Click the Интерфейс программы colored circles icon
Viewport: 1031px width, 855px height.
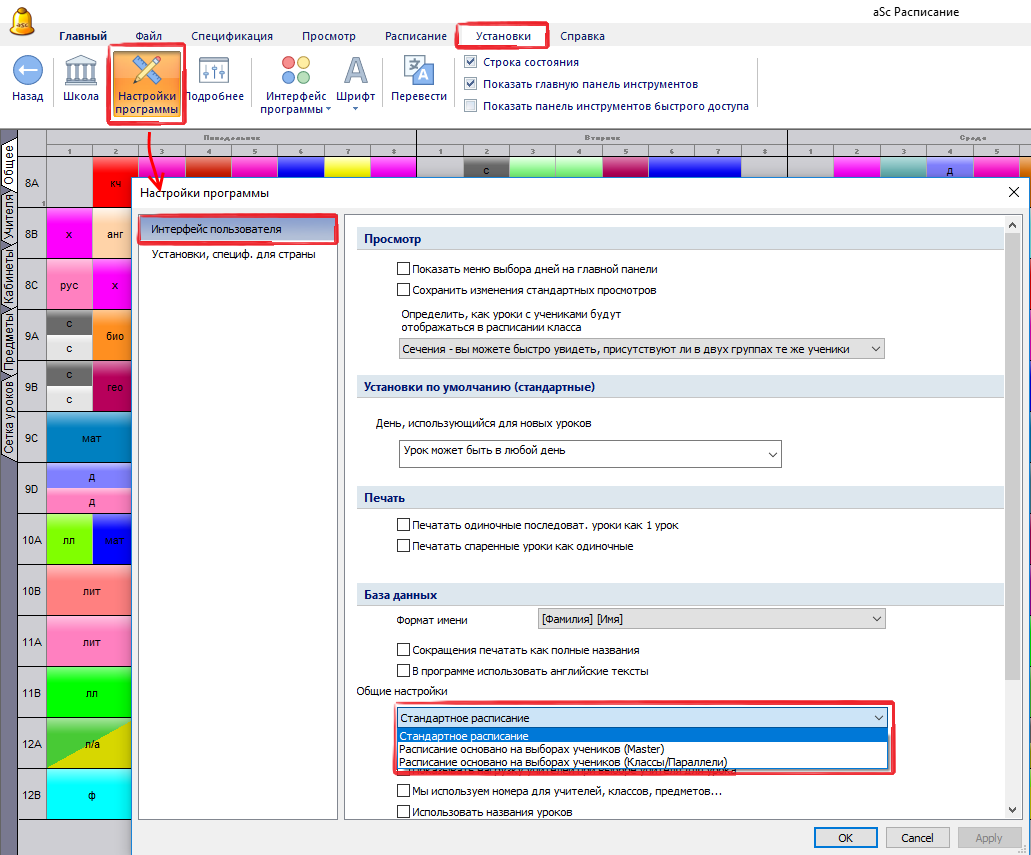(x=296, y=72)
